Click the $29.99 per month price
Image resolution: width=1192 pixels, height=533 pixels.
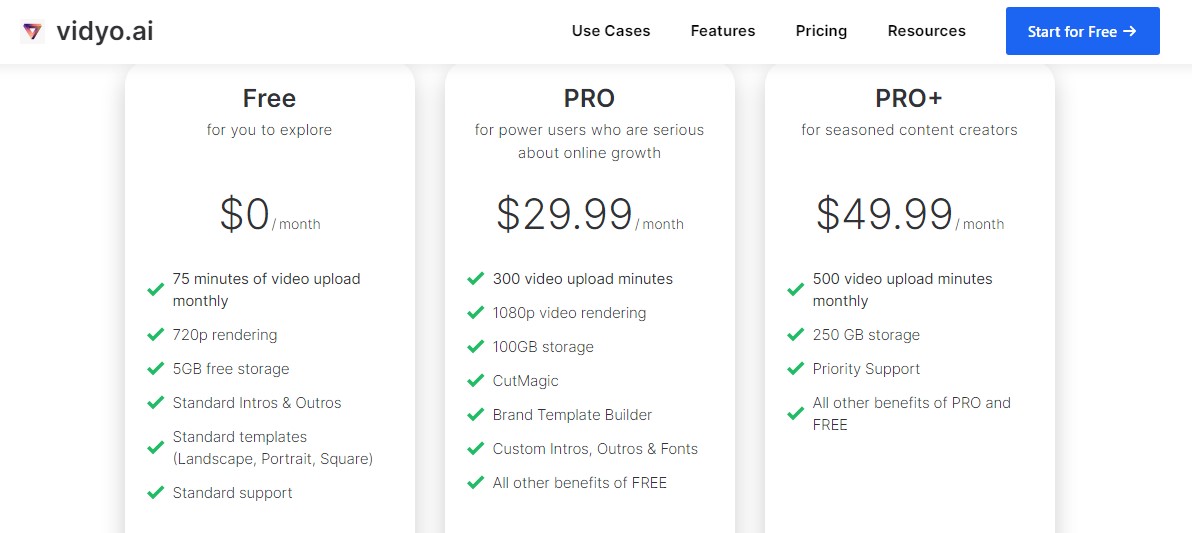click(590, 214)
